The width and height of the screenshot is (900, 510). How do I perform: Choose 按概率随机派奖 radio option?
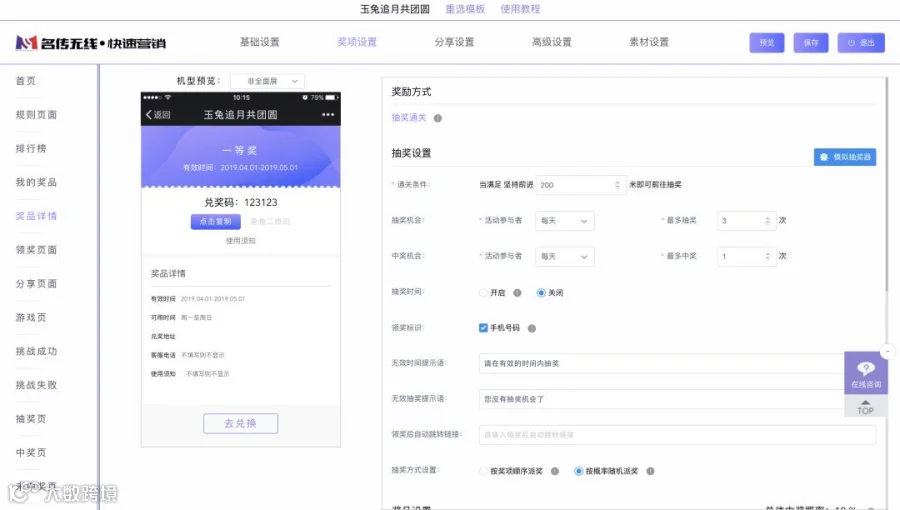click(579, 471)
